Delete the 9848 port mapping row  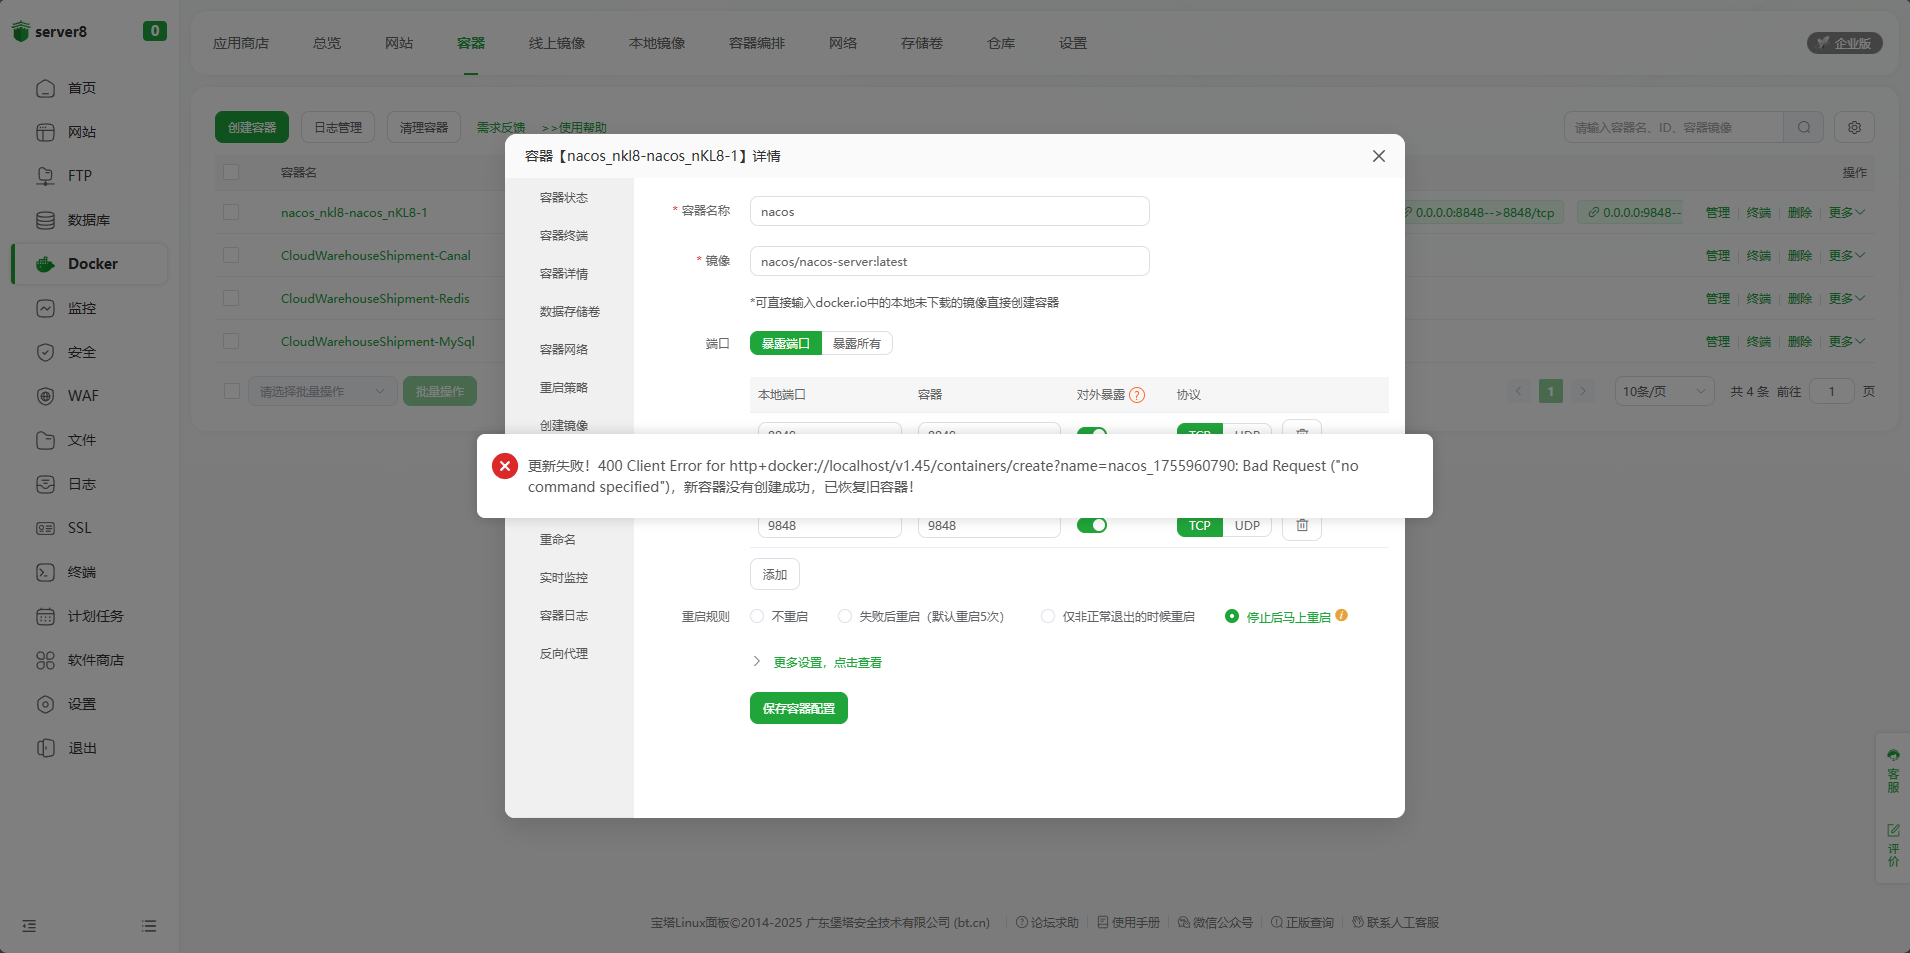coord(1302,525)
